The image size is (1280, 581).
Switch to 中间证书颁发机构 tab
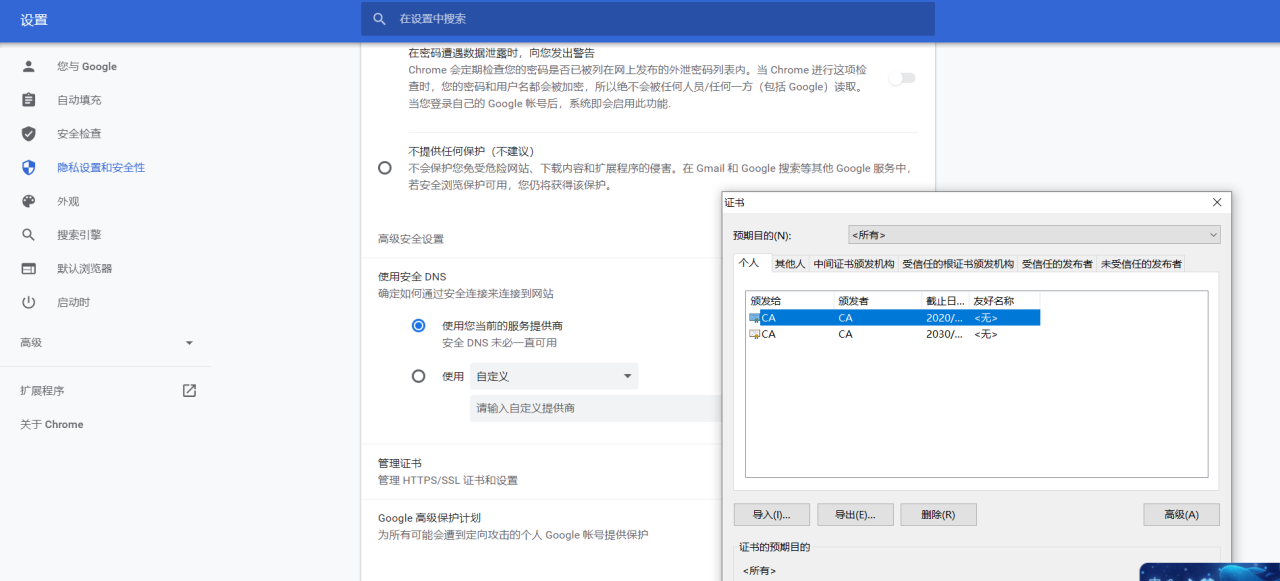pos(854,264)
